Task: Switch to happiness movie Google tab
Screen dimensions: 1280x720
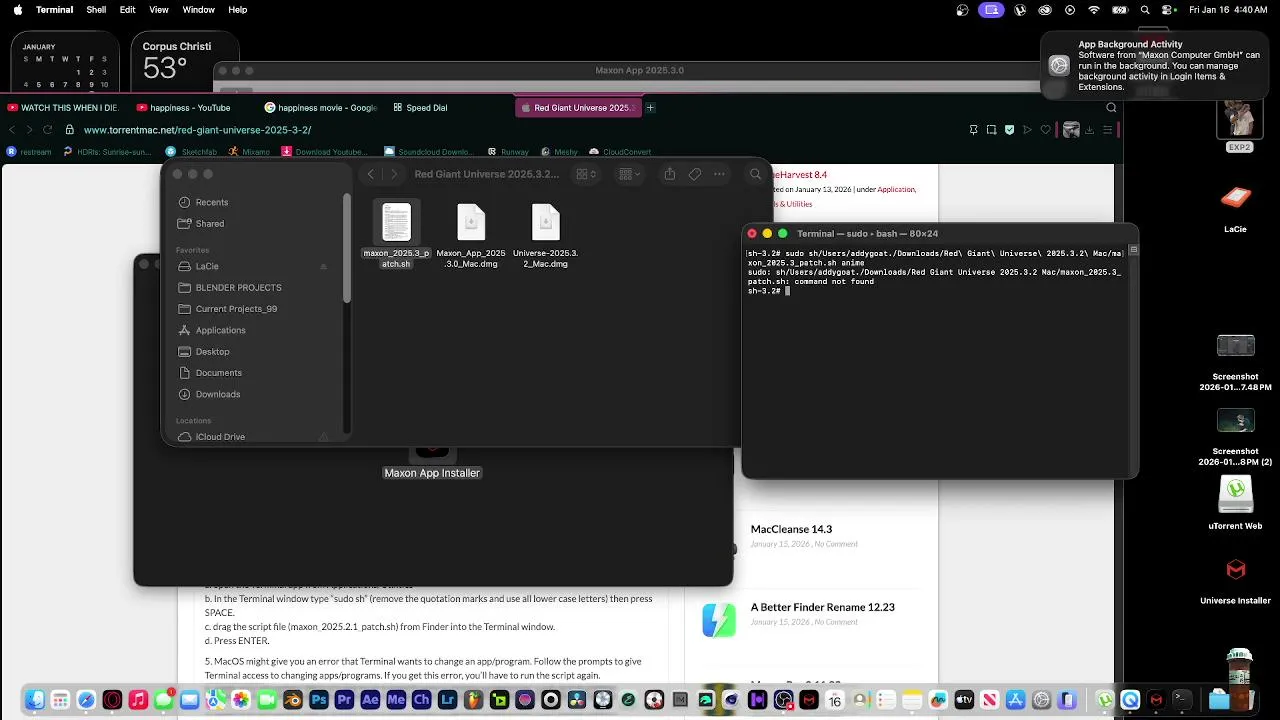Action: (x=320, y=107)
